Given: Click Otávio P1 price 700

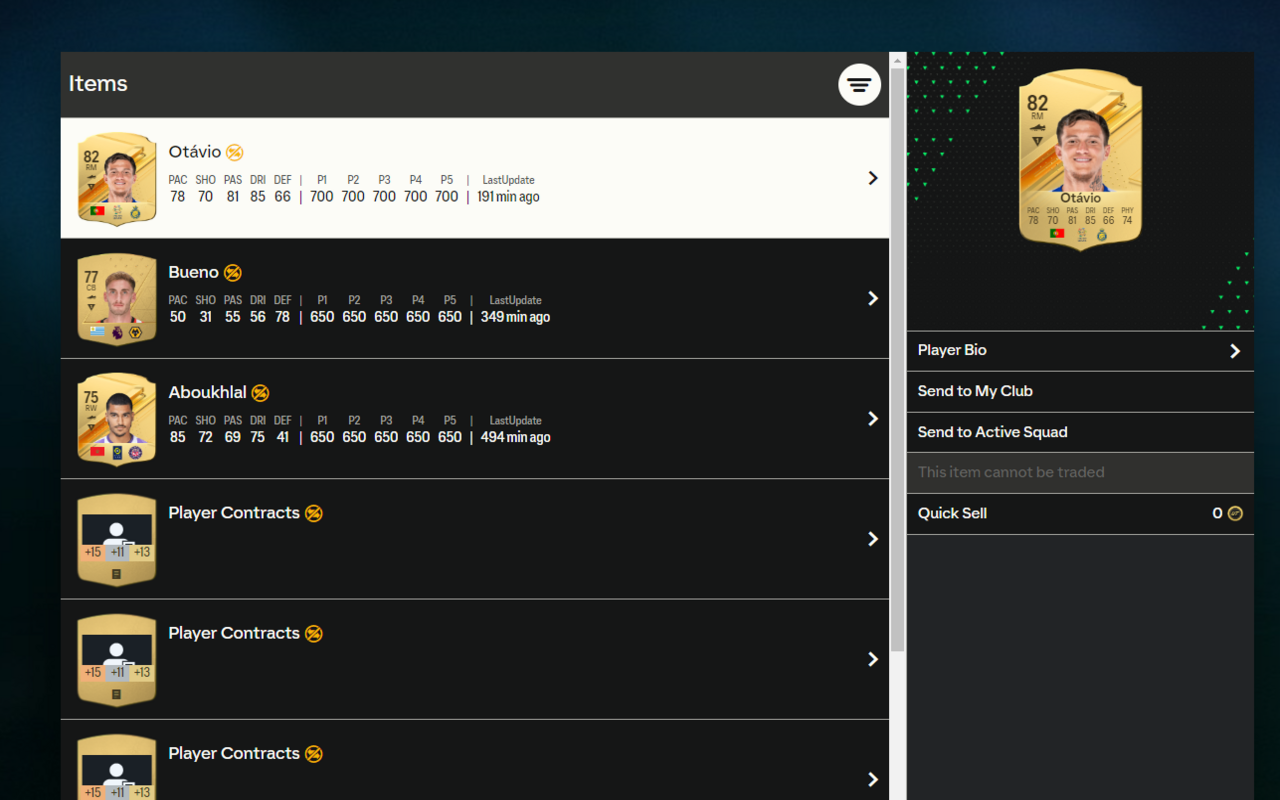Looking at the screenshot, I should (x=321, y=197).
